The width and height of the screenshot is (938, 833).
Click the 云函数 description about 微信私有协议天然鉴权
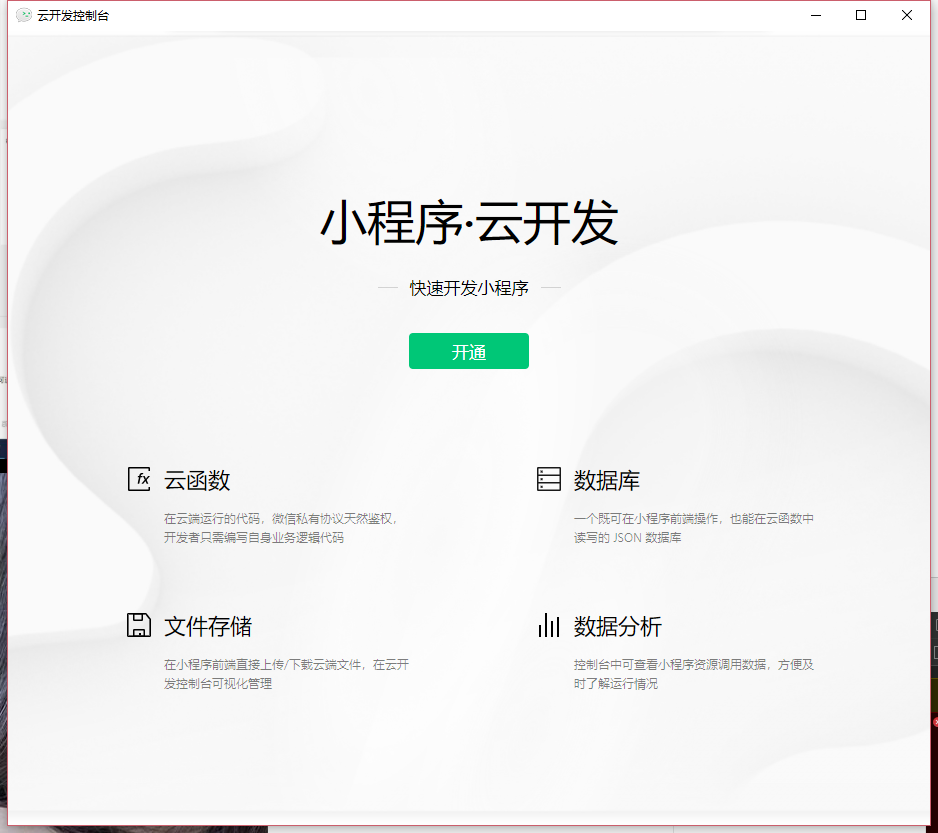coord(281,528)
